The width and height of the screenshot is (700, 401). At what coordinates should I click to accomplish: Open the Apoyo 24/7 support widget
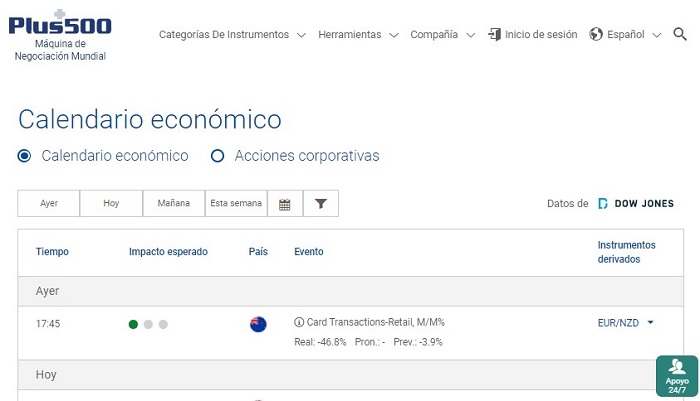(x=677, y=376)
